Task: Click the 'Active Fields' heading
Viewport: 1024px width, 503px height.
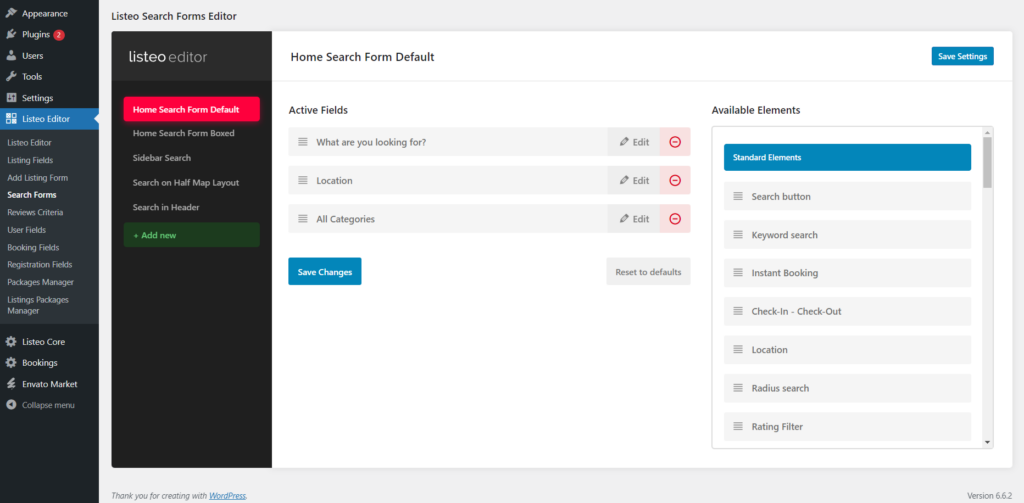Action: [x=318, y=110]
